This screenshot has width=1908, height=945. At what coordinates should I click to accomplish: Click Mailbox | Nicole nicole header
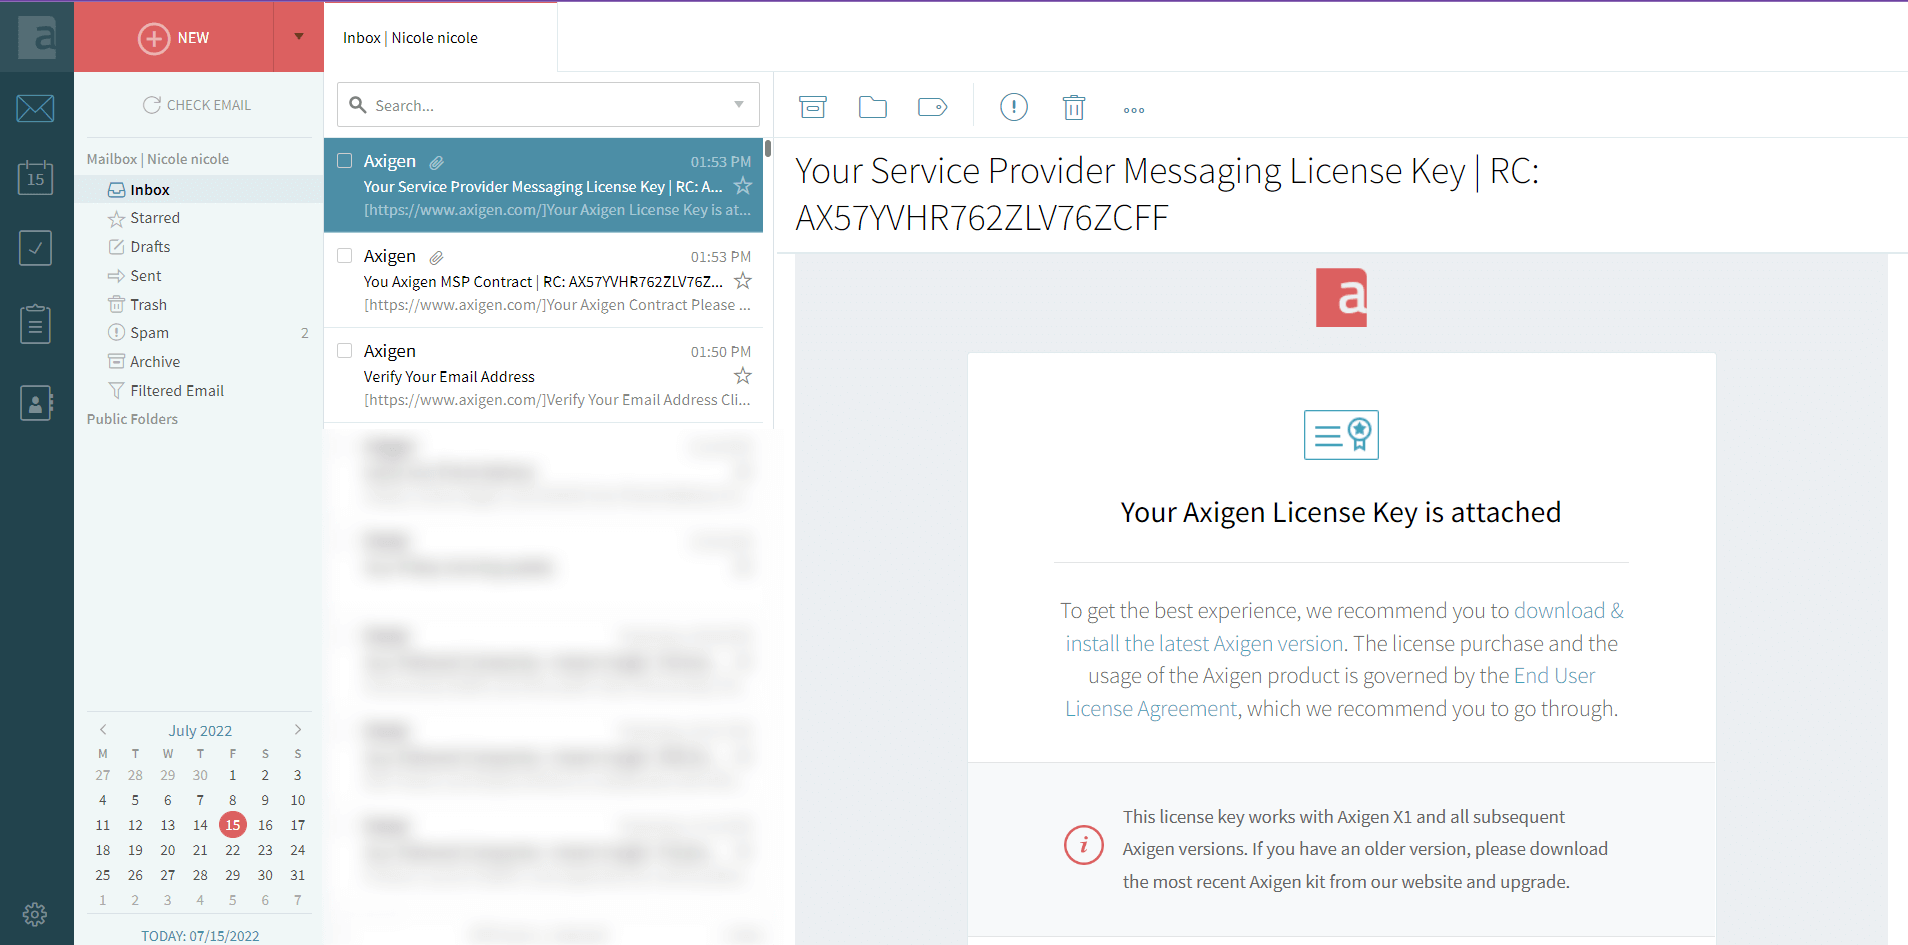pyautogui.click(x=158, y=159)
